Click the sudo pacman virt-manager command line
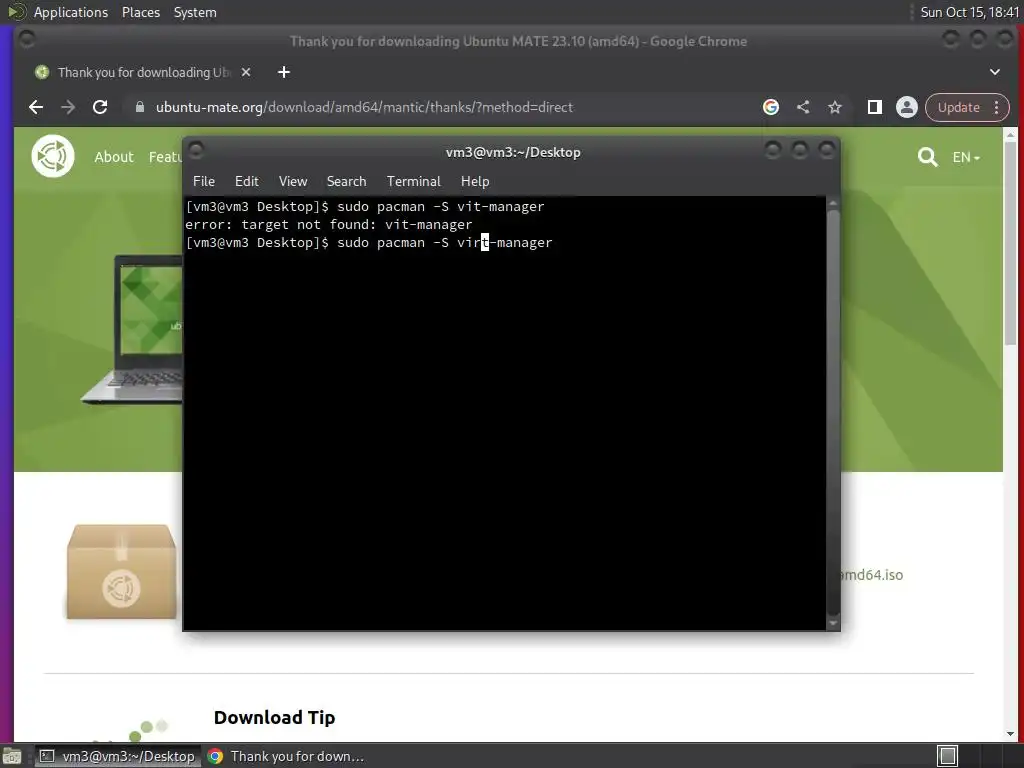The width and height of the screenshot is (1024, 768). coord(369,243)
